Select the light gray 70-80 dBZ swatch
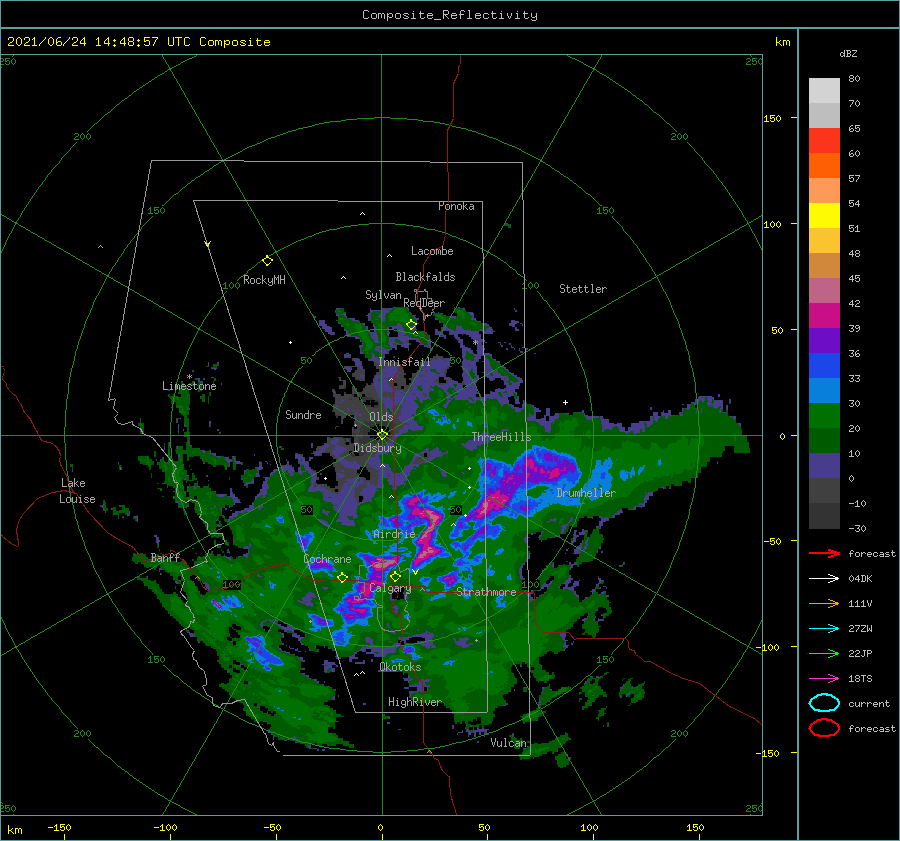The image size is (900, 841). (x=824, y=90)
